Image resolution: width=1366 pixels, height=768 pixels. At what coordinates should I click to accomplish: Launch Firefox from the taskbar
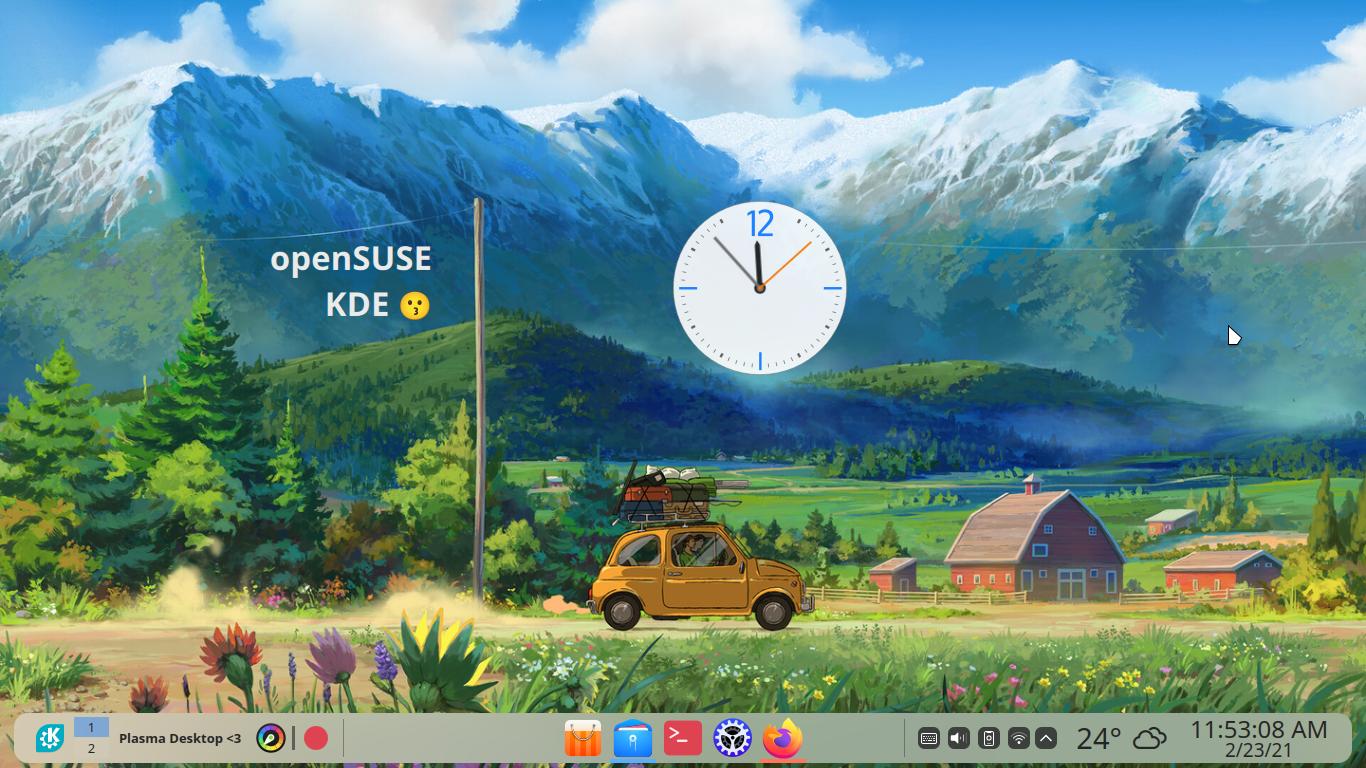[782, 738]
